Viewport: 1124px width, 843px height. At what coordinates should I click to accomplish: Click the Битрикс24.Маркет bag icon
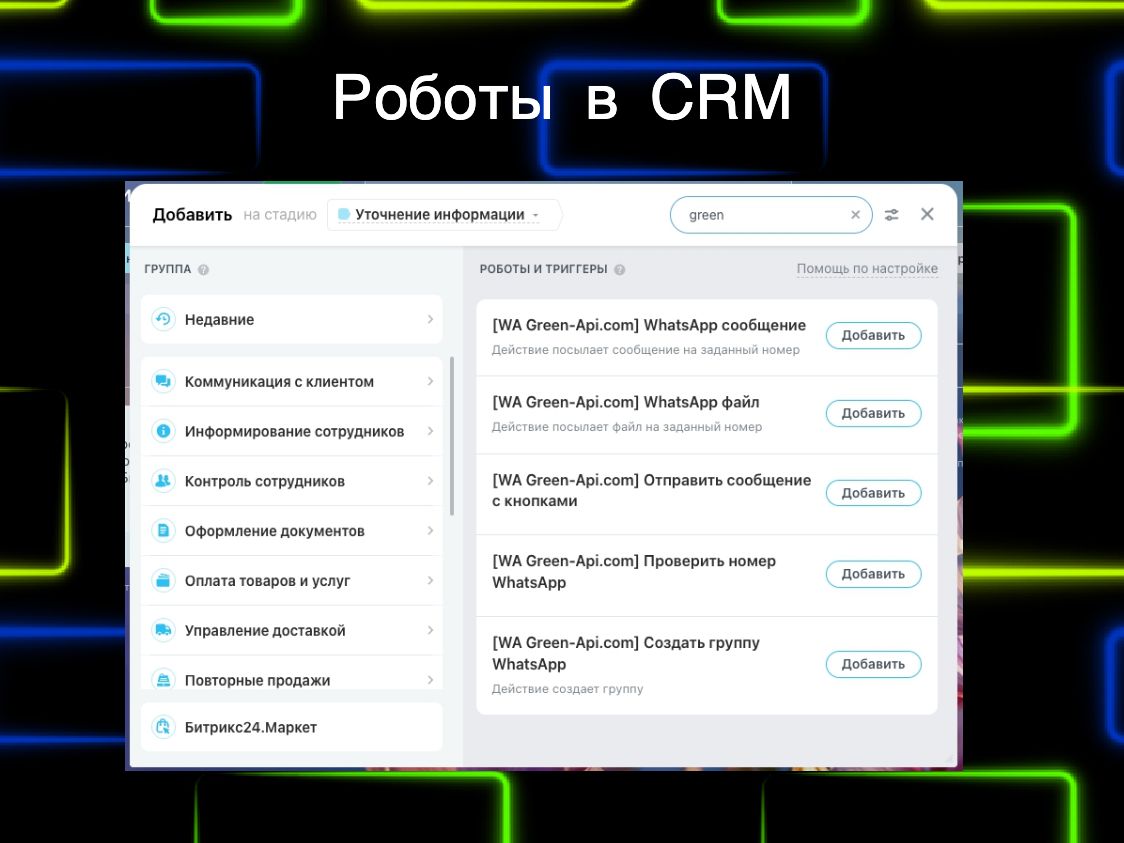[x=163, y=727]
